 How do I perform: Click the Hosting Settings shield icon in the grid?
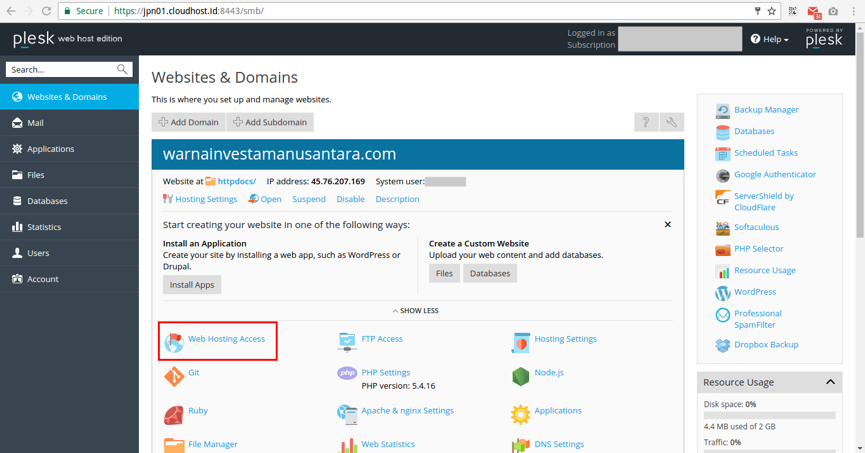tap(520, 342)
